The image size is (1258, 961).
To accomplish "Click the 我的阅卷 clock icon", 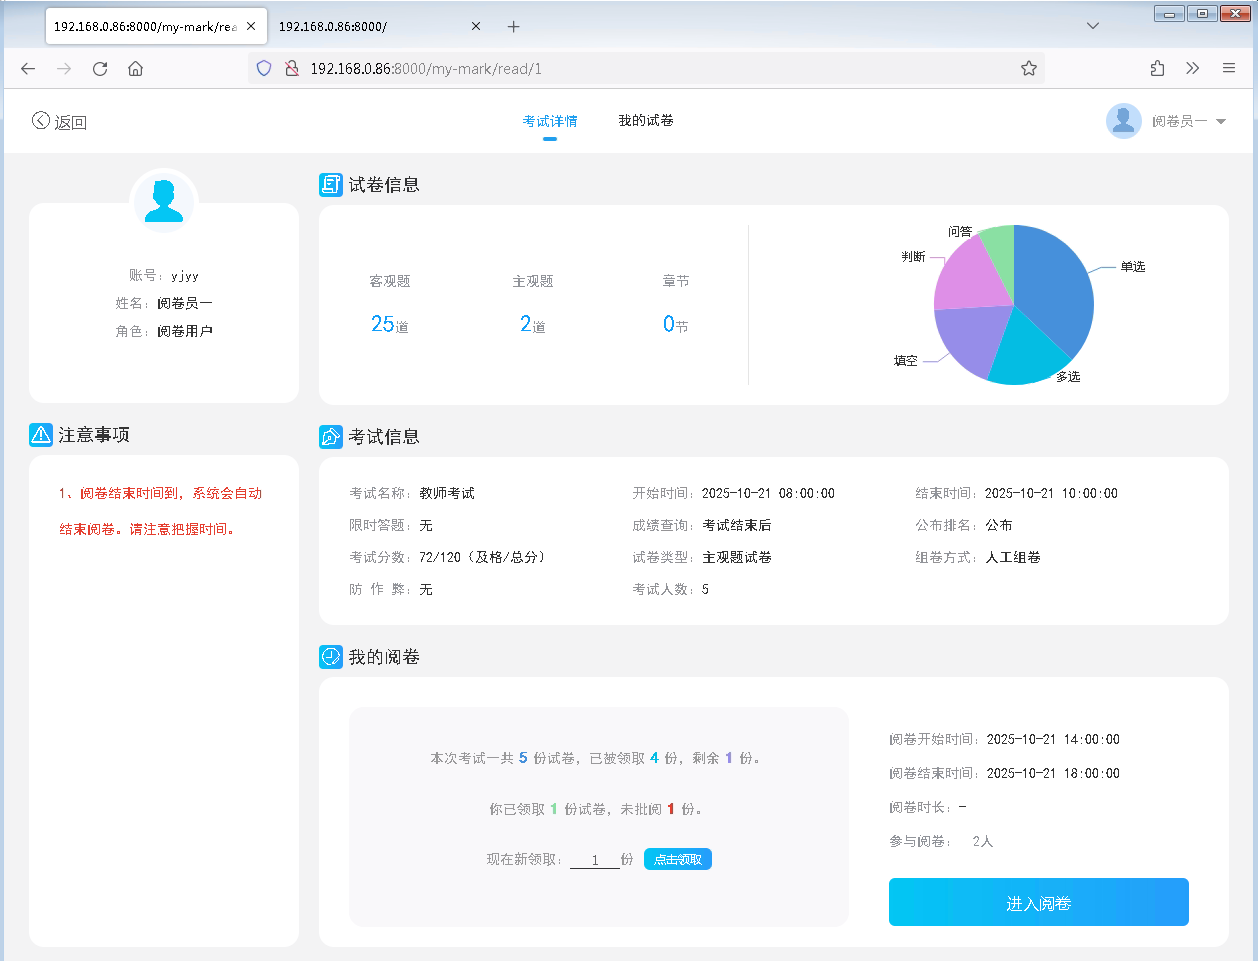I will [x=330, y=657].
